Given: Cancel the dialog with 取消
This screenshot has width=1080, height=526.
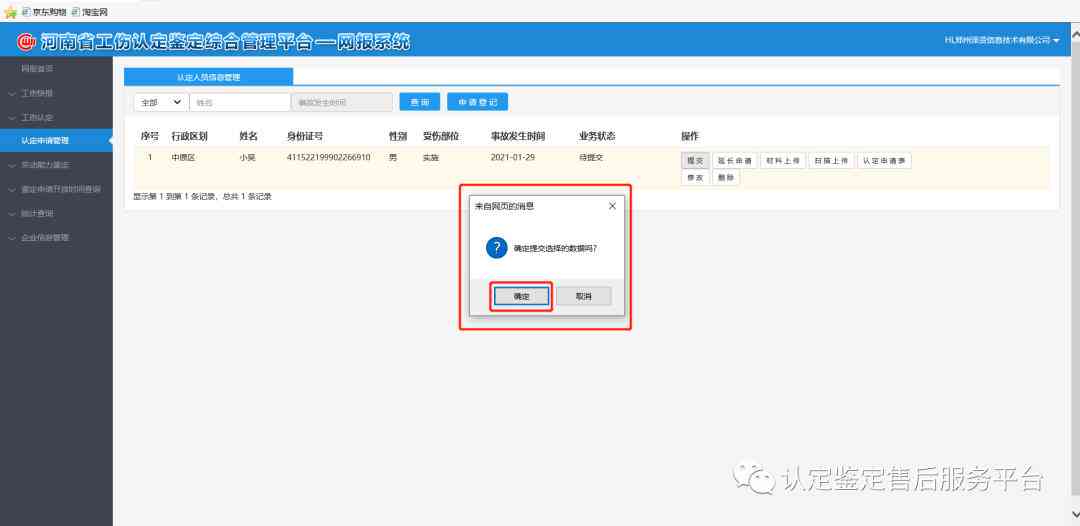Looking at the screenshot, I should [583, 296].
